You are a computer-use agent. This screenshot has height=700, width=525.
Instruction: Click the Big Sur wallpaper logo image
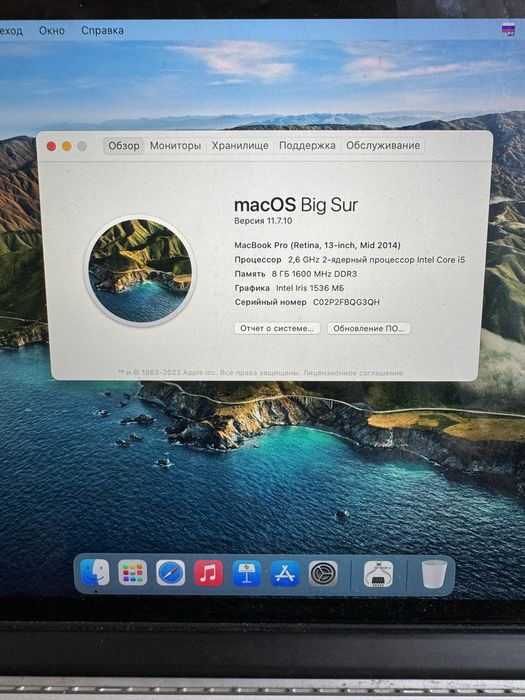[x=140, y=271]
